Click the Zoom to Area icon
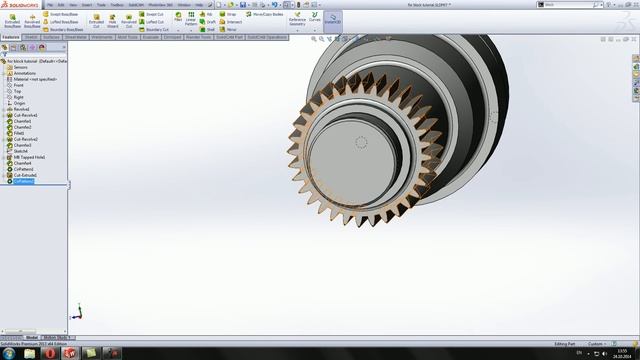The width and height of the screenshot is (640, 360). coord(322,39)
